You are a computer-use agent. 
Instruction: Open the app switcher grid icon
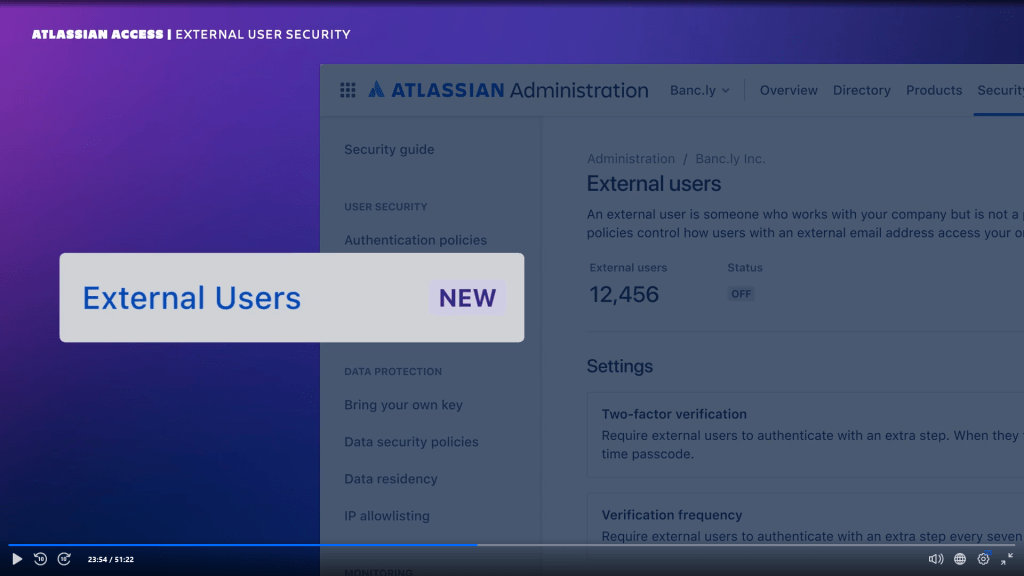pos(348,90)
